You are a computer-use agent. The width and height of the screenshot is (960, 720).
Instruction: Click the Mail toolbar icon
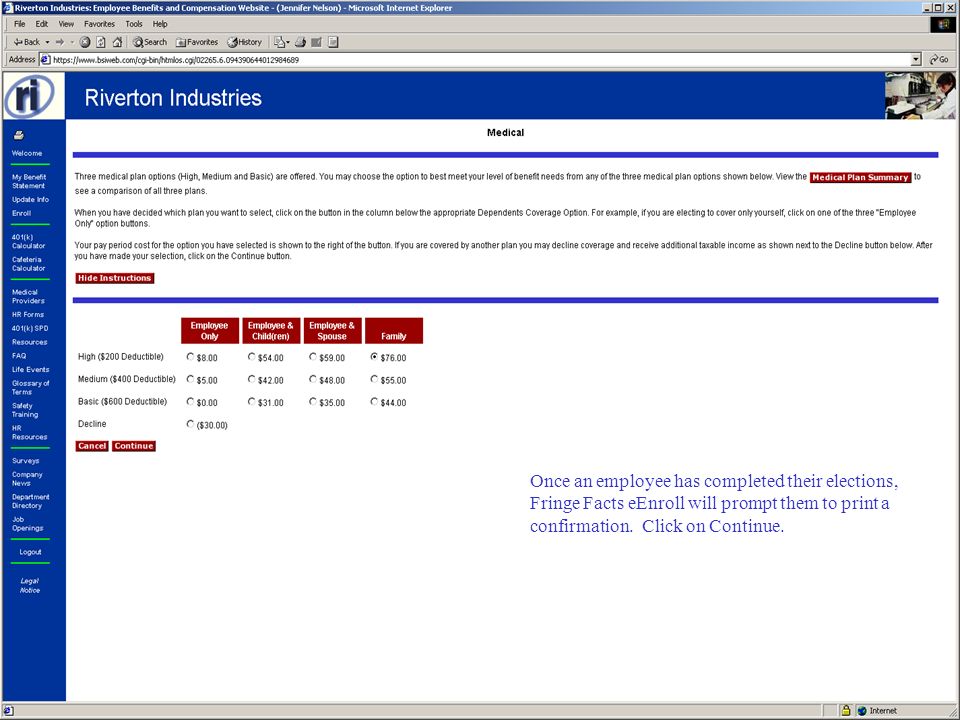point(279,42)
